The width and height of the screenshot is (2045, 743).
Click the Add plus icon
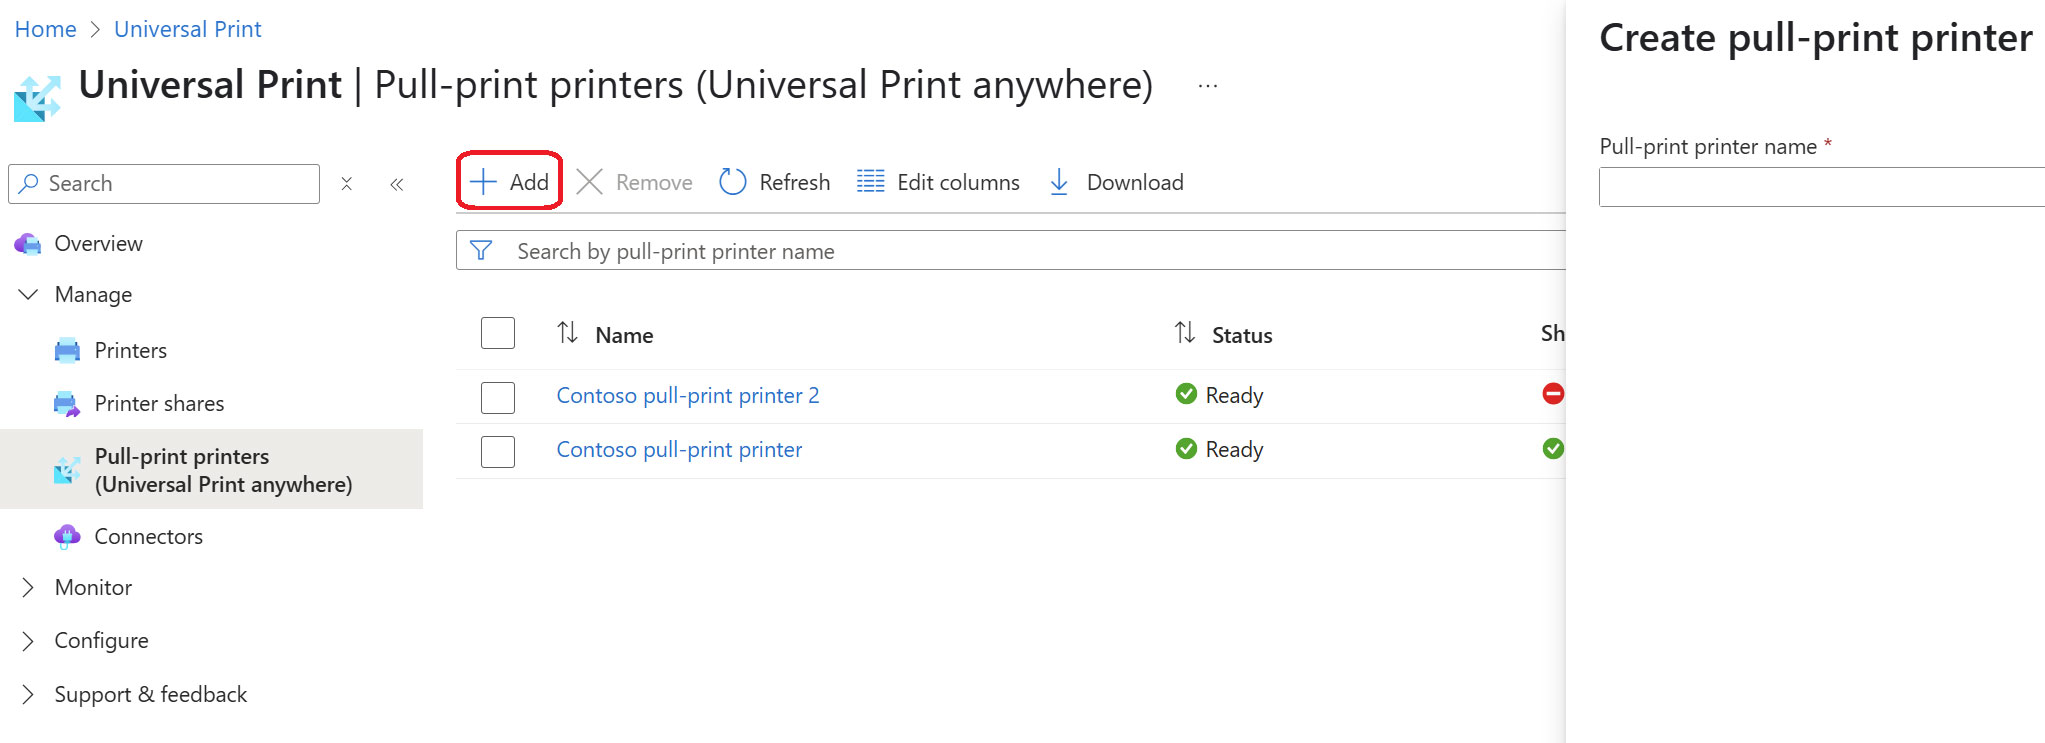tap(483, 182)
